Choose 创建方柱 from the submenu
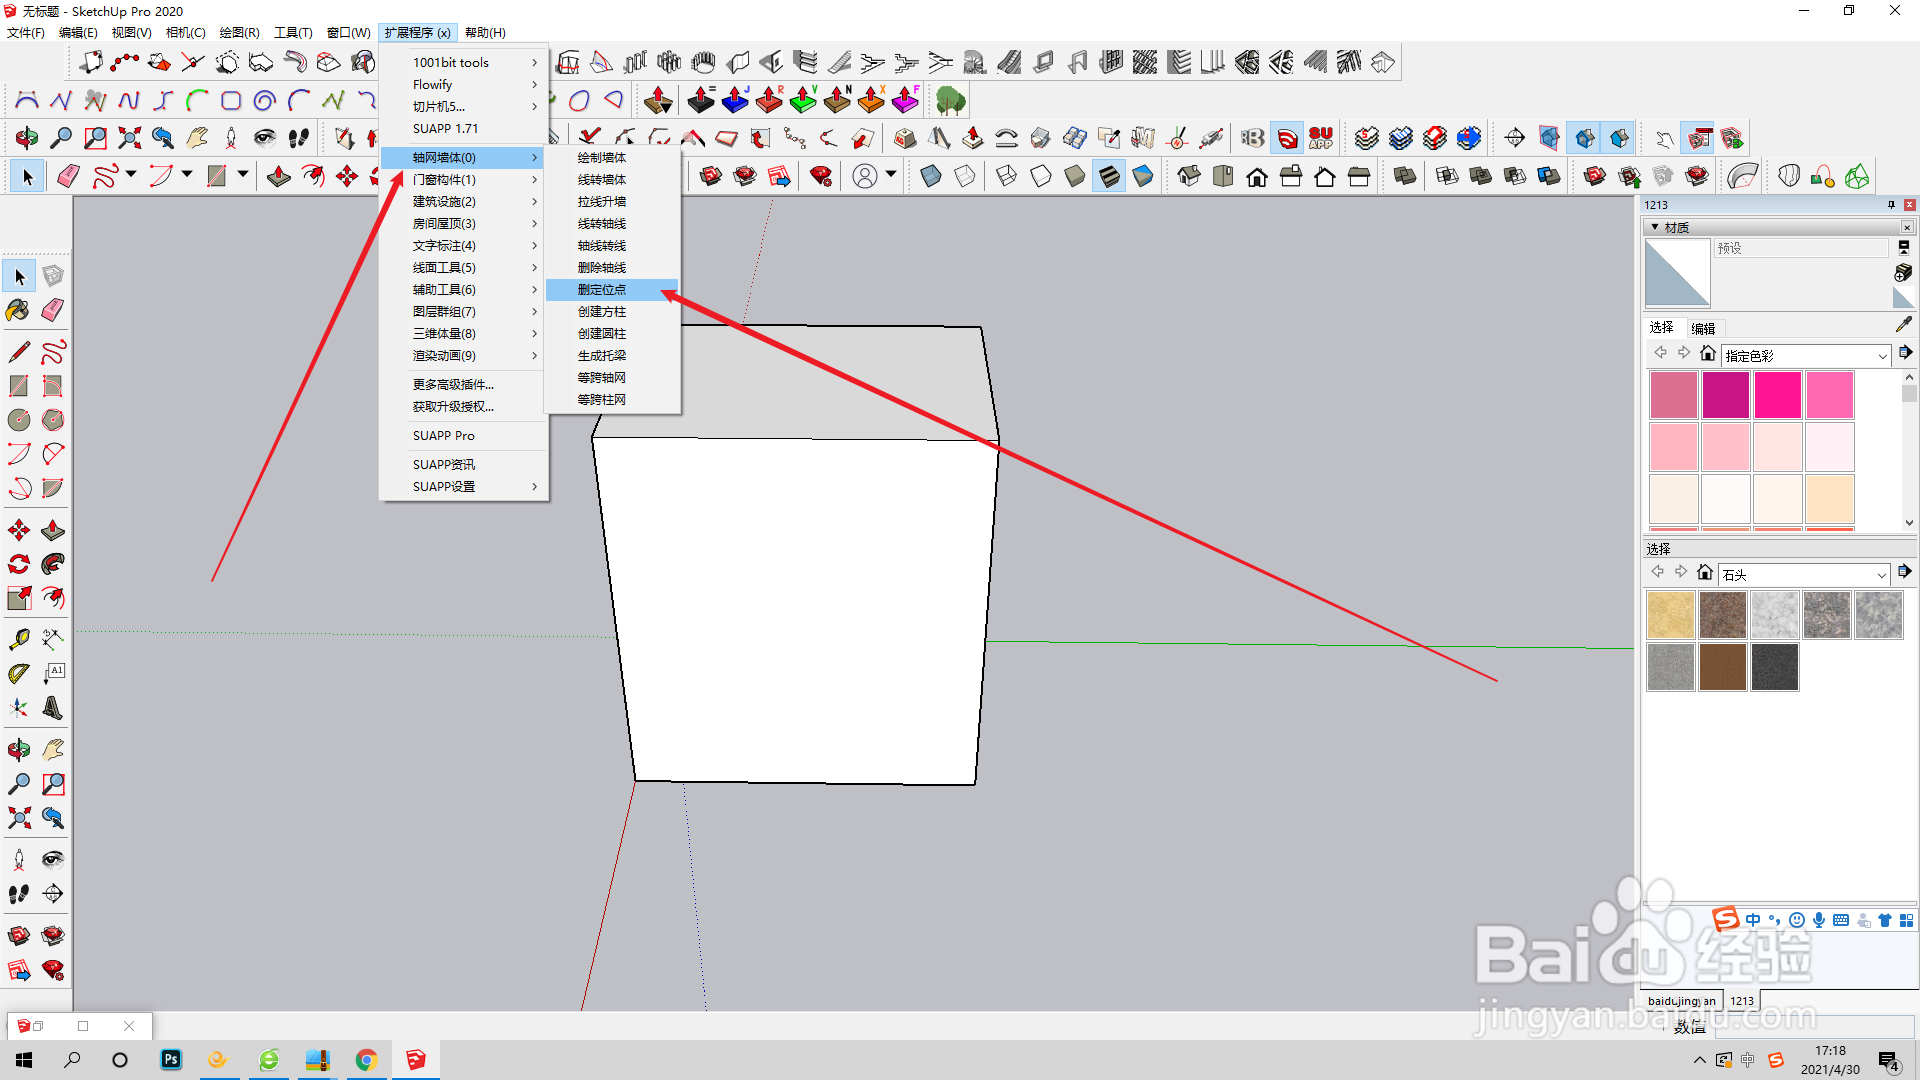This screenshot has width=1920, height=1080. pyautogui.click(x=601, y=312)
